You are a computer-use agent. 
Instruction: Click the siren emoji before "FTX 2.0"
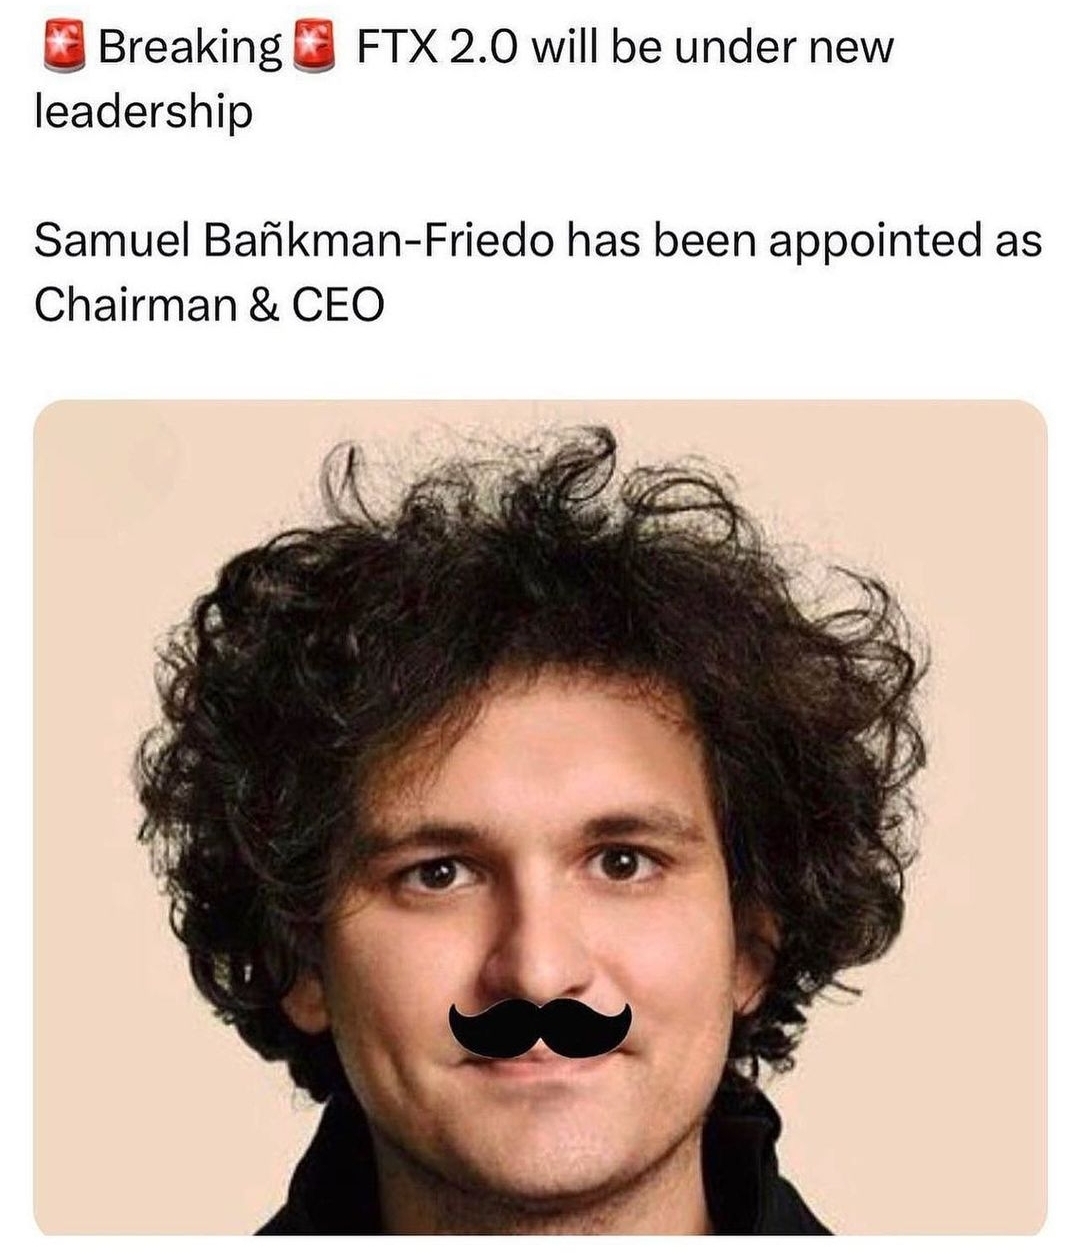coord(312,47)
